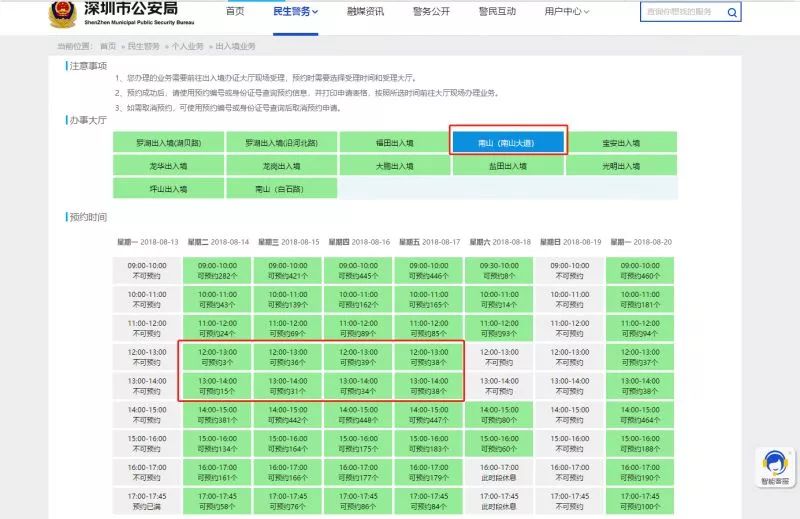Click 个人业务 breadcrumb link
This screenshot has width=800, height=519.
pyautogui.click(x=187, y=46)
